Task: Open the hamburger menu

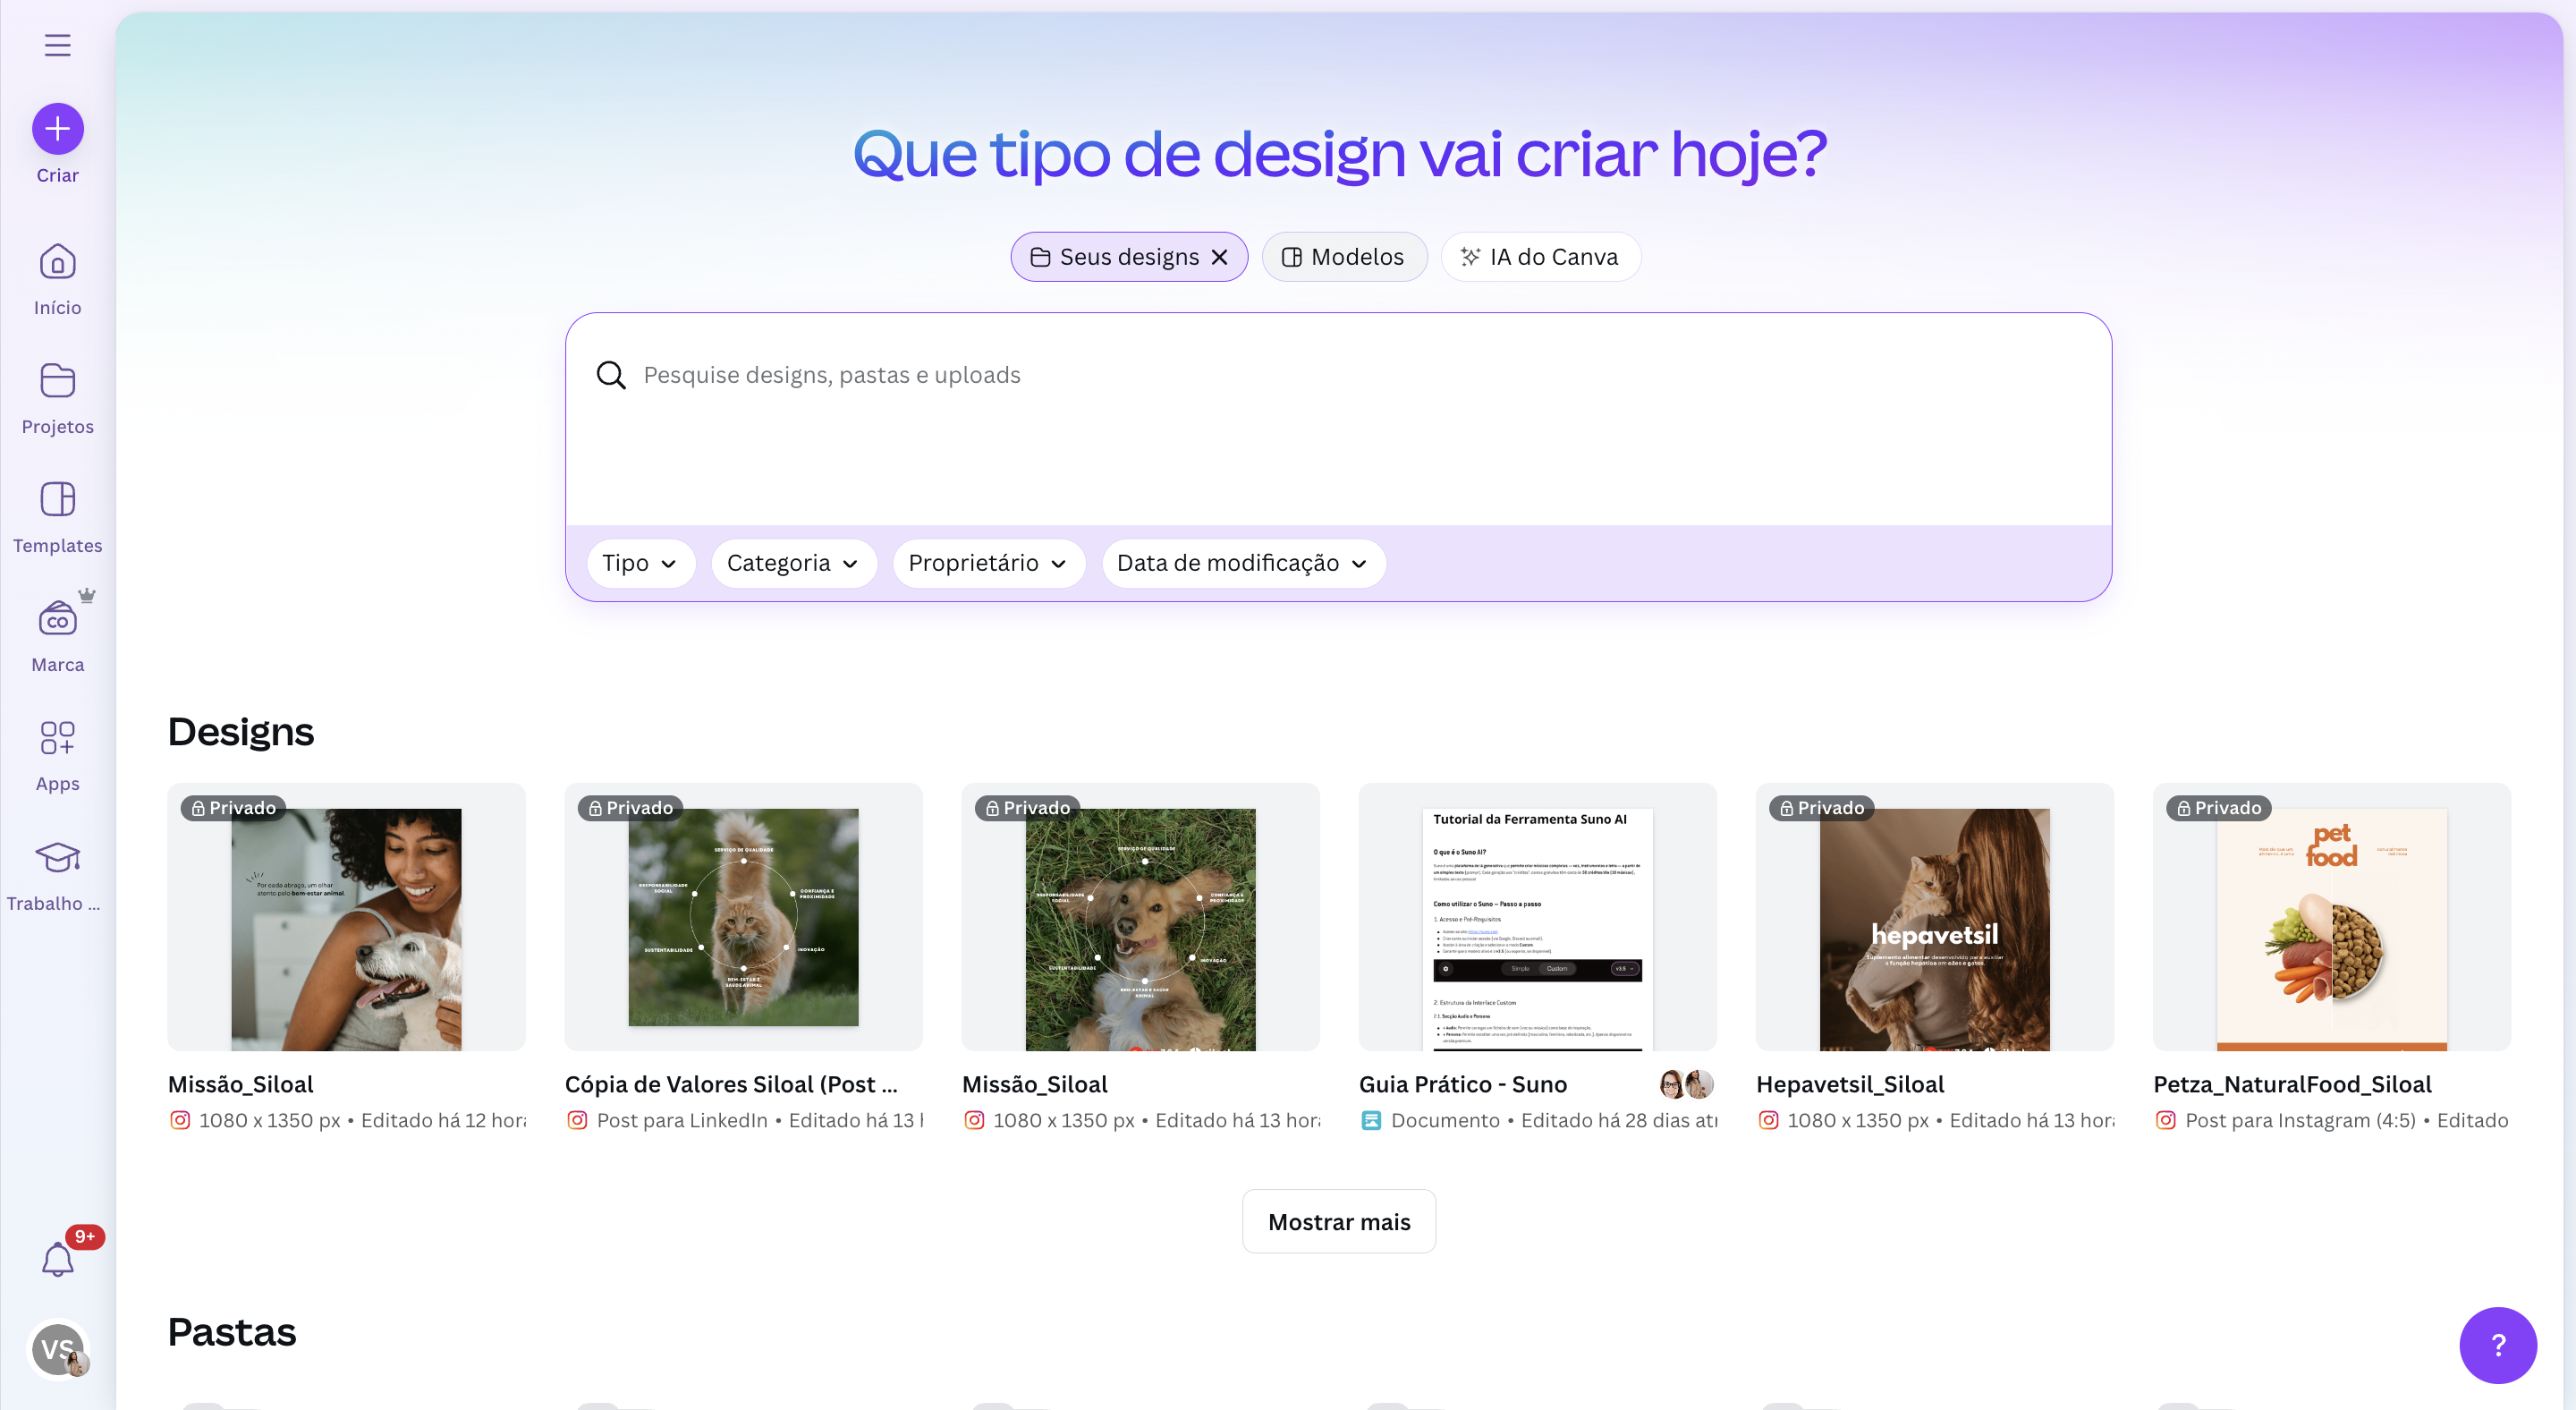Action: (x=57, y=45)
